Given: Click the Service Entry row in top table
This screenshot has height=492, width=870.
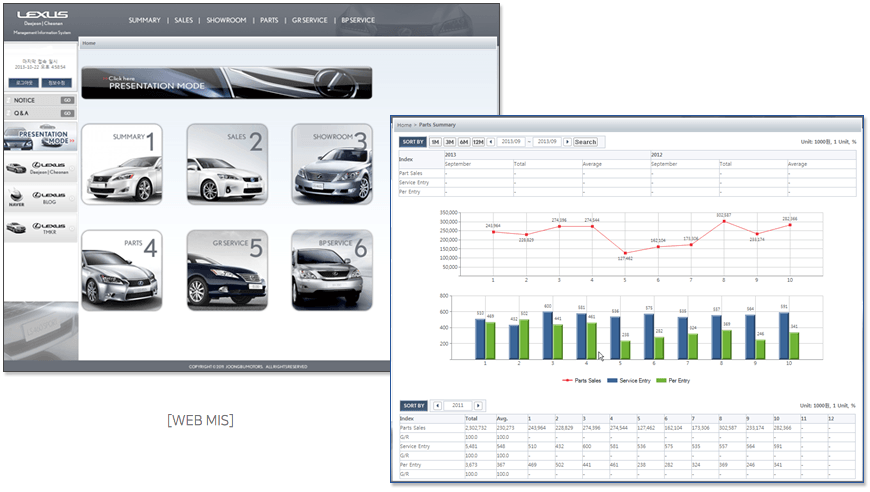Looking at the screenshot, I should pos(627,182).
